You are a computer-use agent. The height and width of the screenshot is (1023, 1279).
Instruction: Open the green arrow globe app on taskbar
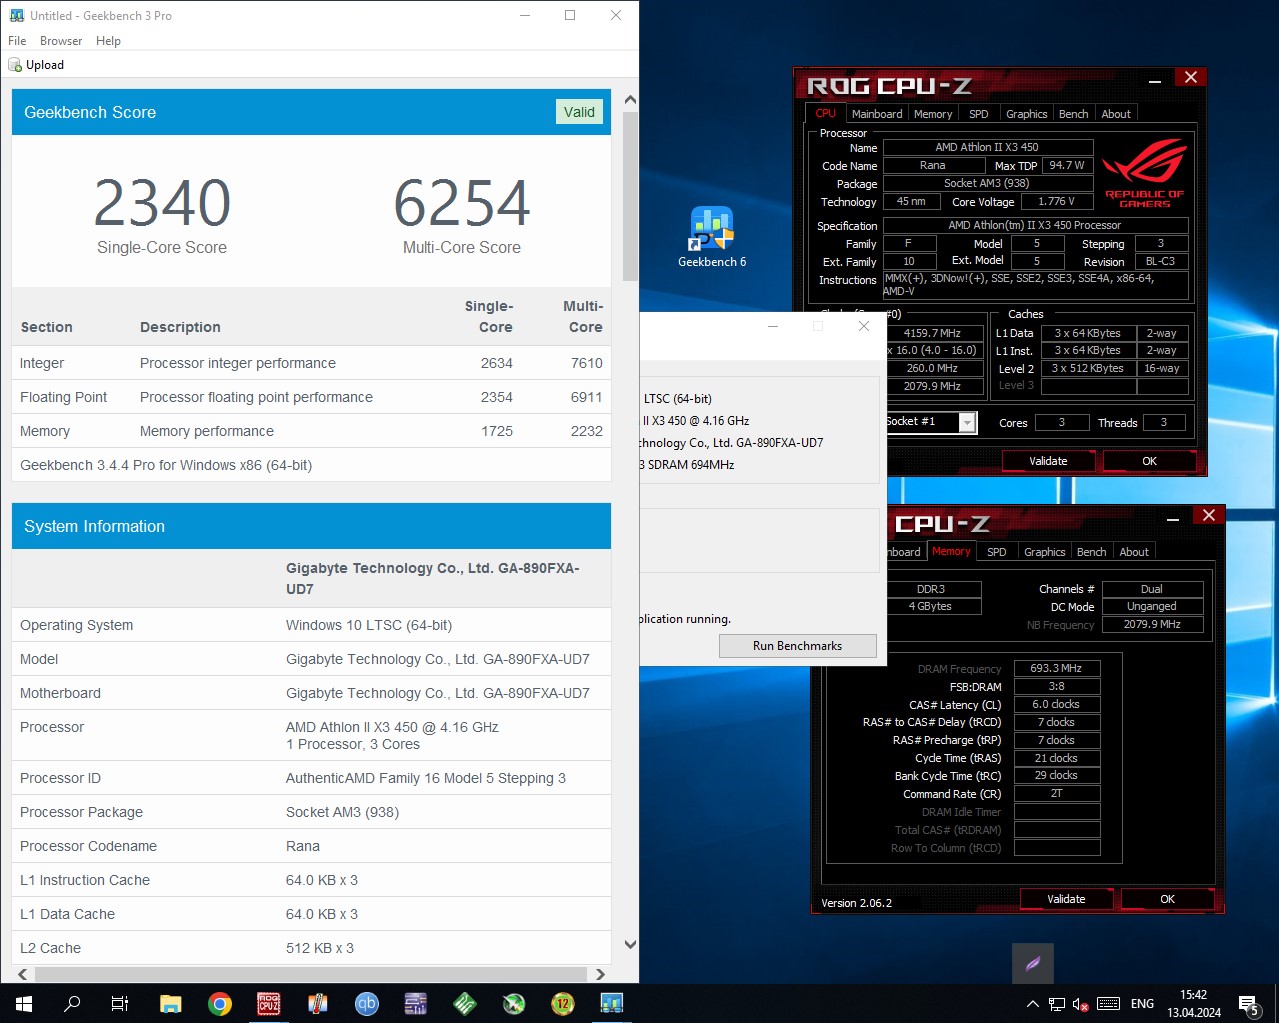coord(514,1003)
